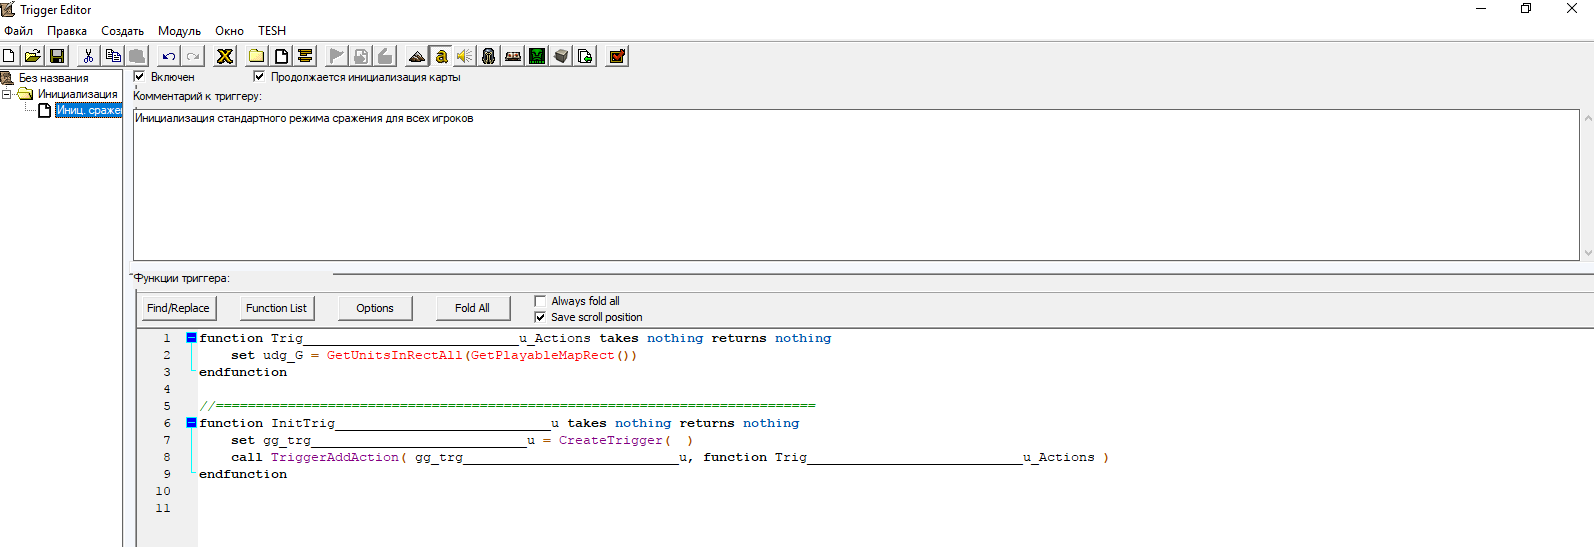The height and width of the screenshot is (547, 1594).
Task: Toggle the Включен checkbox
Action: 139,76
